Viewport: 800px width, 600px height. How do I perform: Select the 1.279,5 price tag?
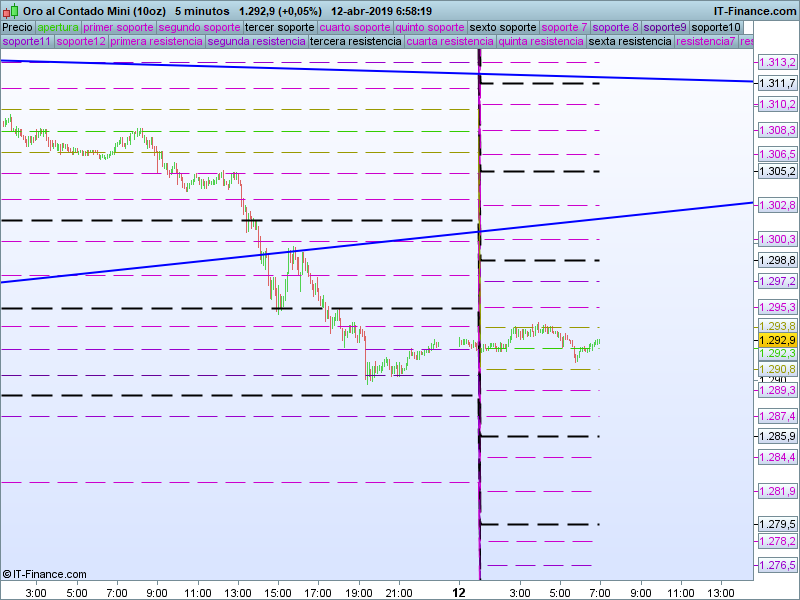(x=777, y=524)
